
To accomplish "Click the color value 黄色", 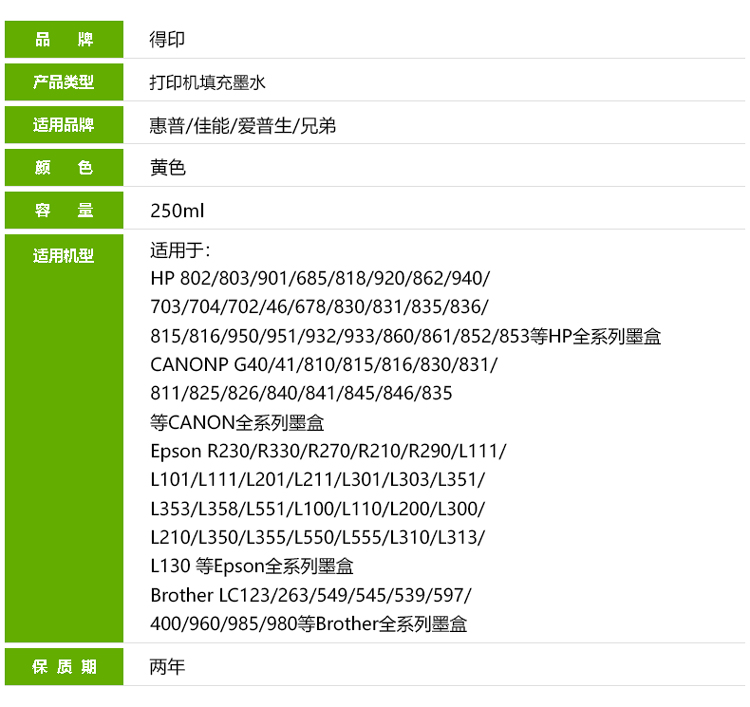I will (x=167, y=168).
